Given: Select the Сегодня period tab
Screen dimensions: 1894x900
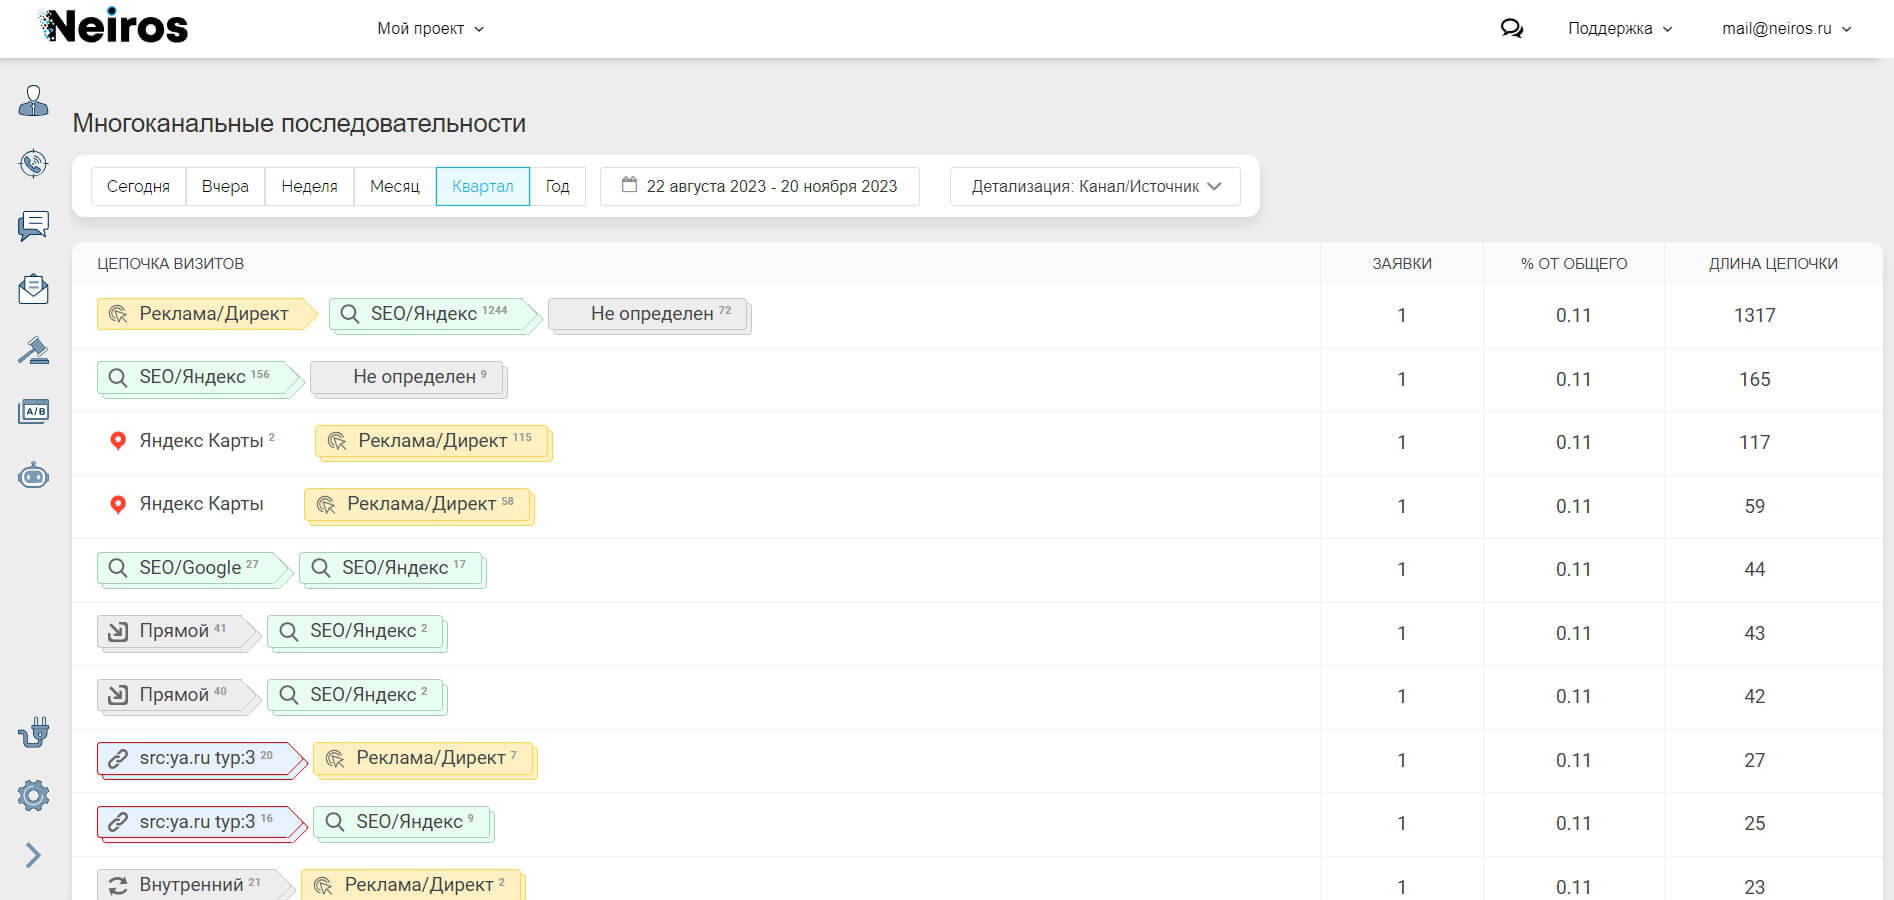Looking at the screenshot, I should coord(139,186).
